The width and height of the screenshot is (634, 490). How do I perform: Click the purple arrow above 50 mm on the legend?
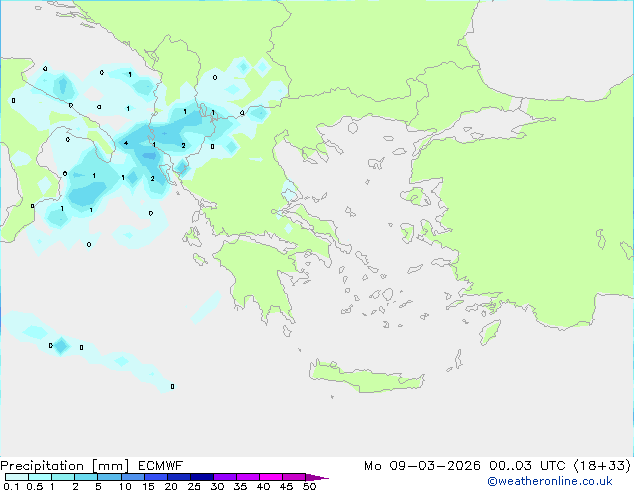click(x=317, y=477)
